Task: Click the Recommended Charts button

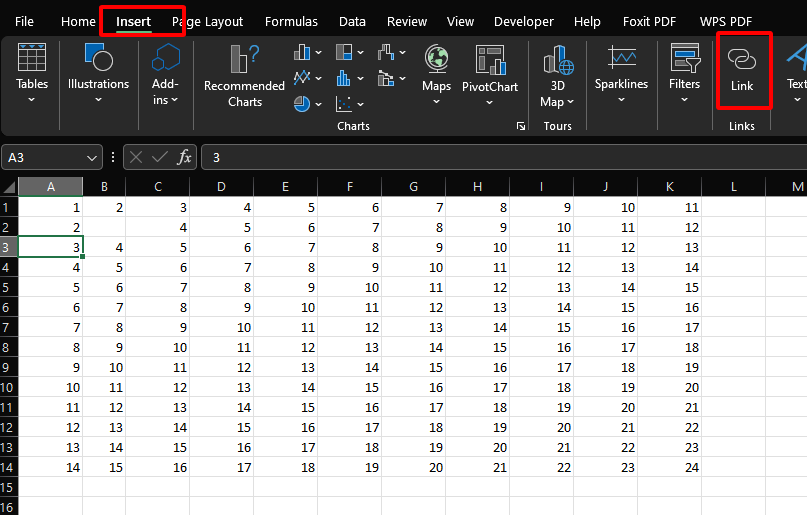Action: (244, 75)
